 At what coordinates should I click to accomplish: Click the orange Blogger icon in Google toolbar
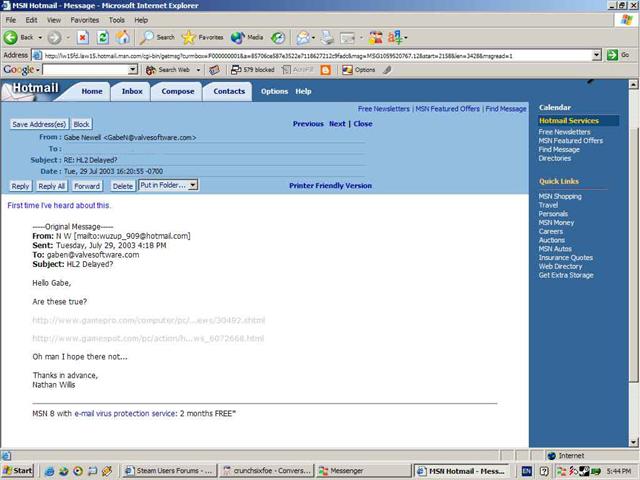pos(325,70)
